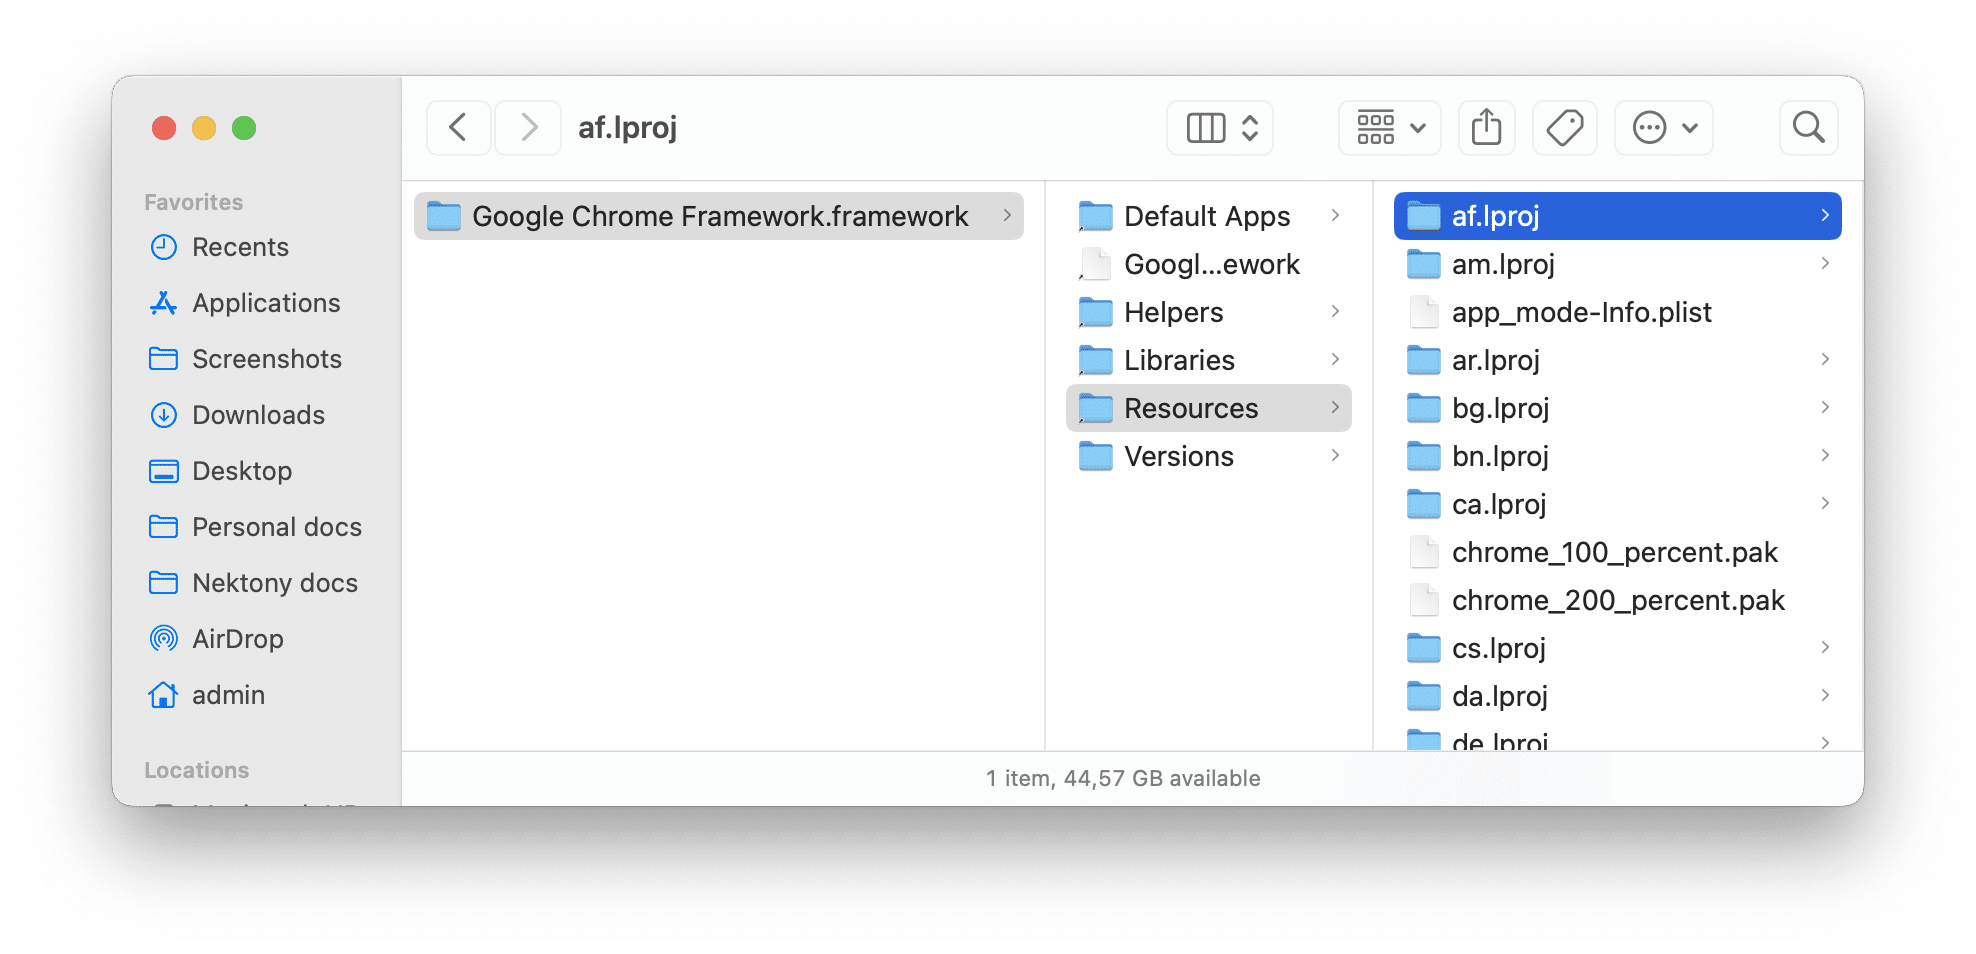Click the admin house icon

click(x=163, y=695)
